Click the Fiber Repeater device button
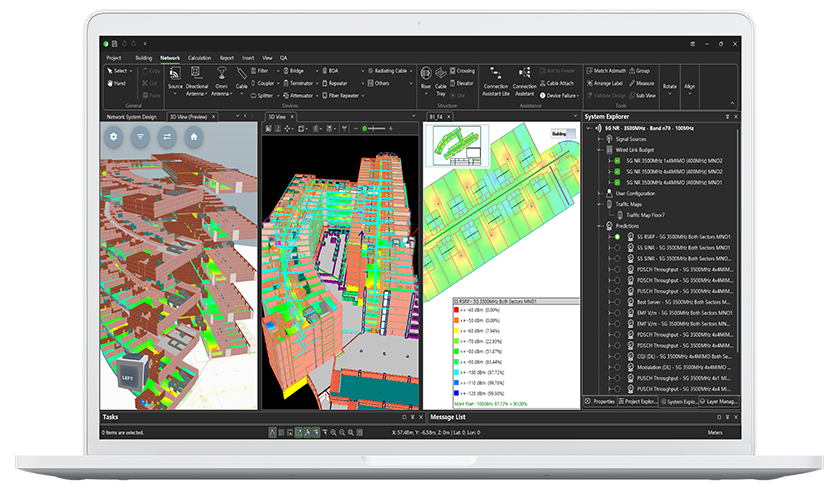This screenshot has width=838, height=489. pos(340,96)
